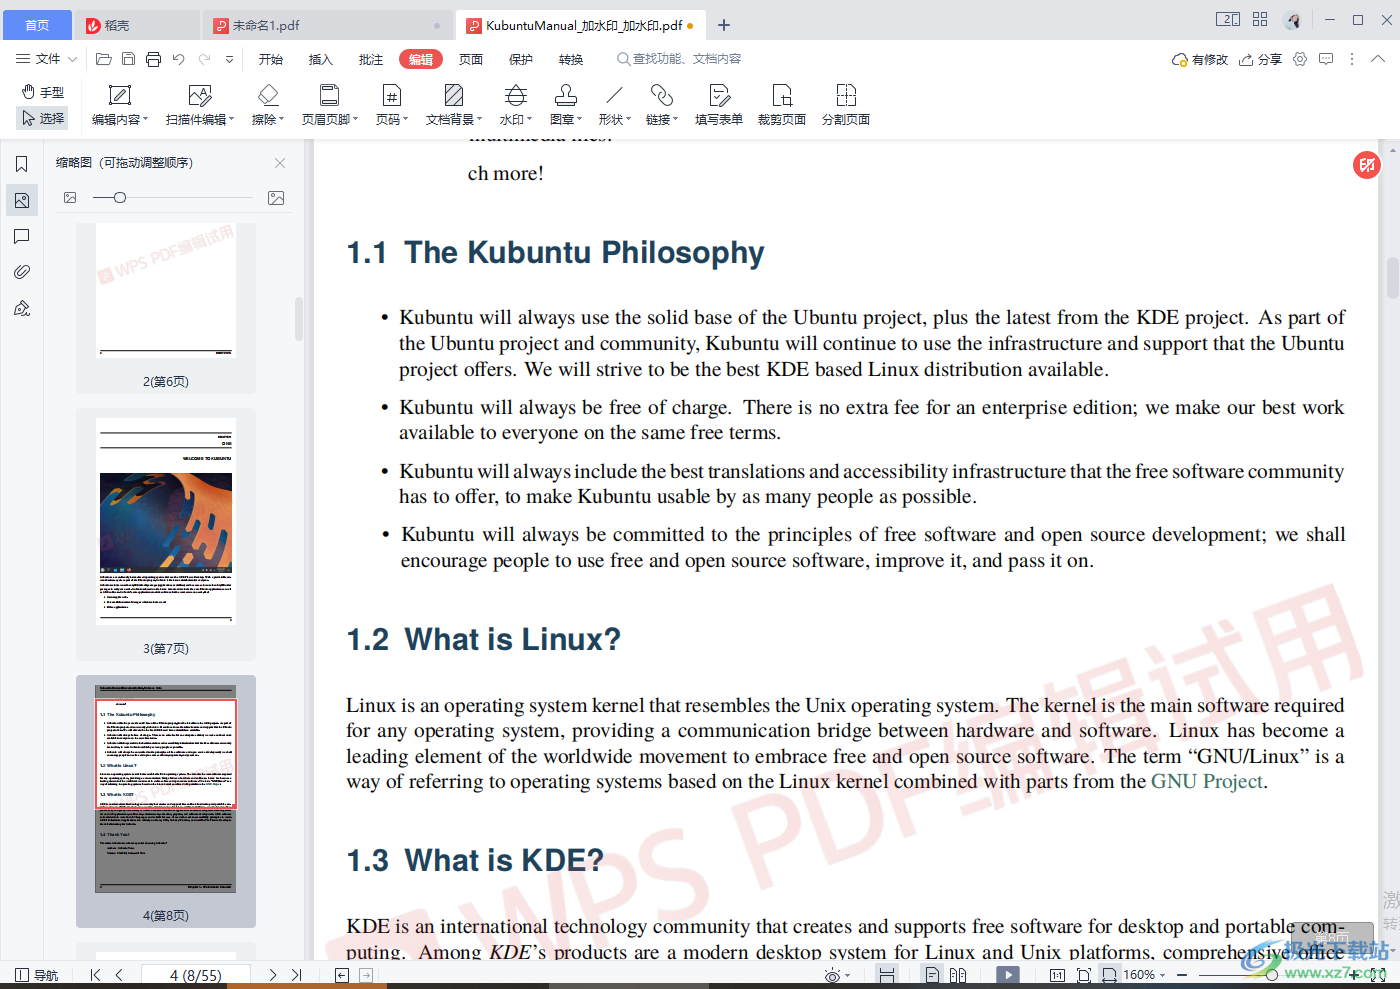The height and width of the screenshot is (989, 1400).
Task: Open the folder icon to open a file
Action: 103,59
